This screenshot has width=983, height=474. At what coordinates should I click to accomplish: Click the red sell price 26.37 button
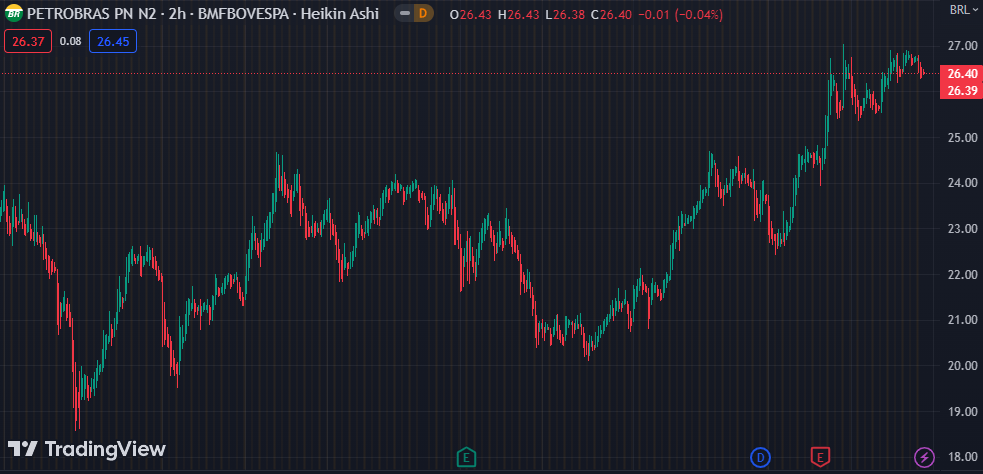(28, 41)
